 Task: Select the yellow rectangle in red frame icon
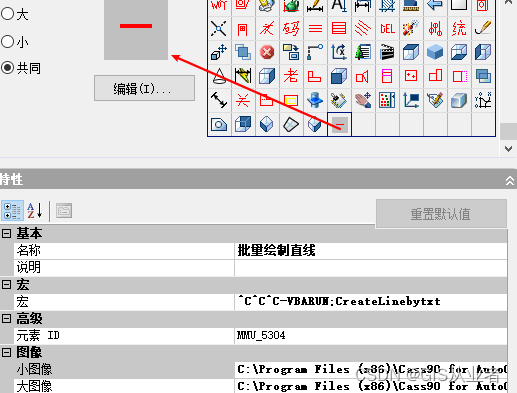click(291, 100)
